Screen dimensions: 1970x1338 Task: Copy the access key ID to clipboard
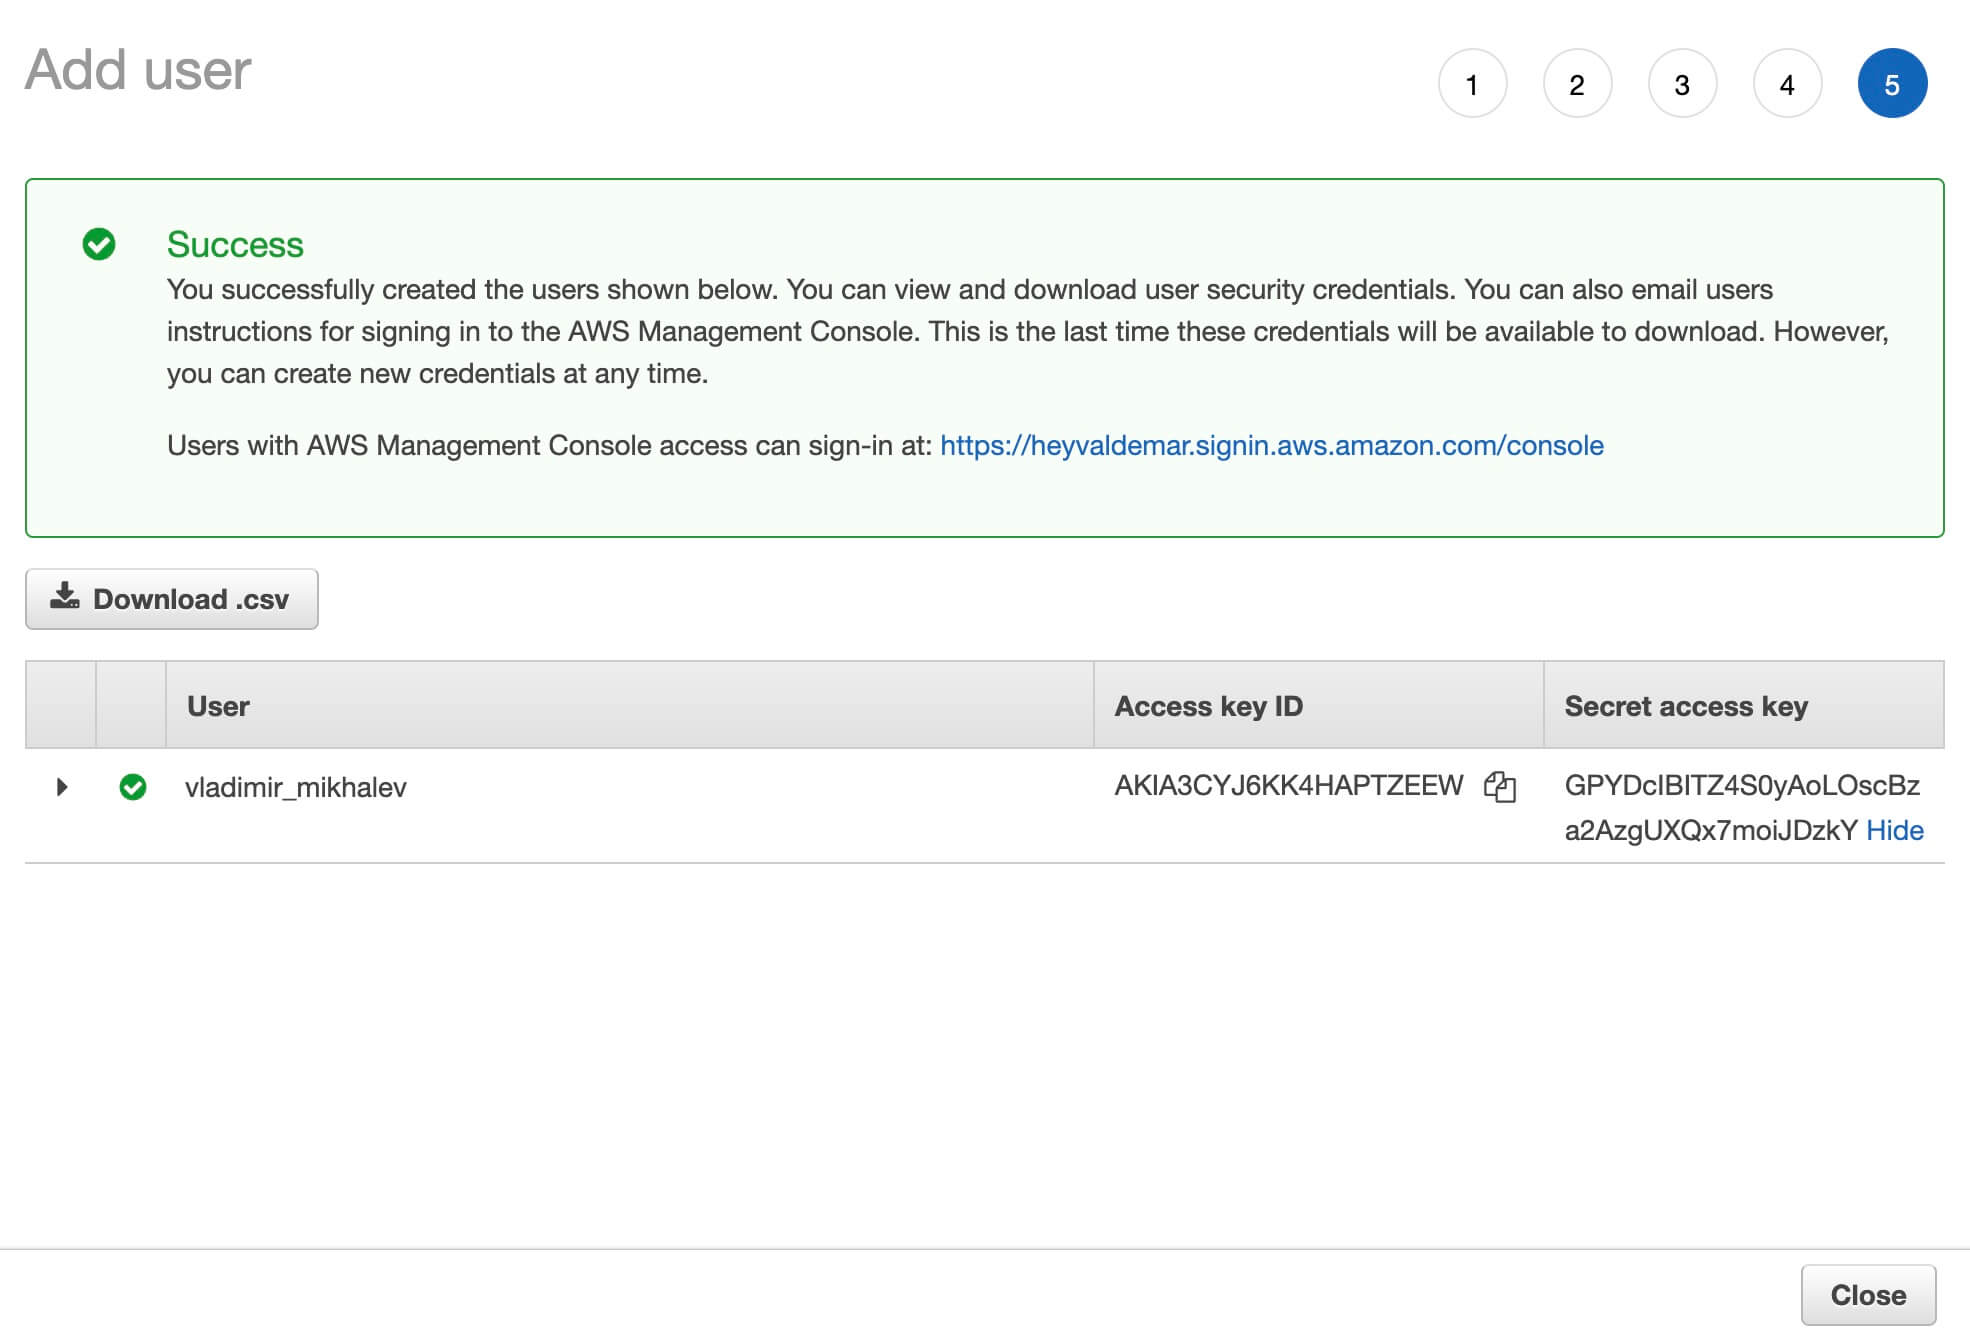click(x=1500, y=787)
